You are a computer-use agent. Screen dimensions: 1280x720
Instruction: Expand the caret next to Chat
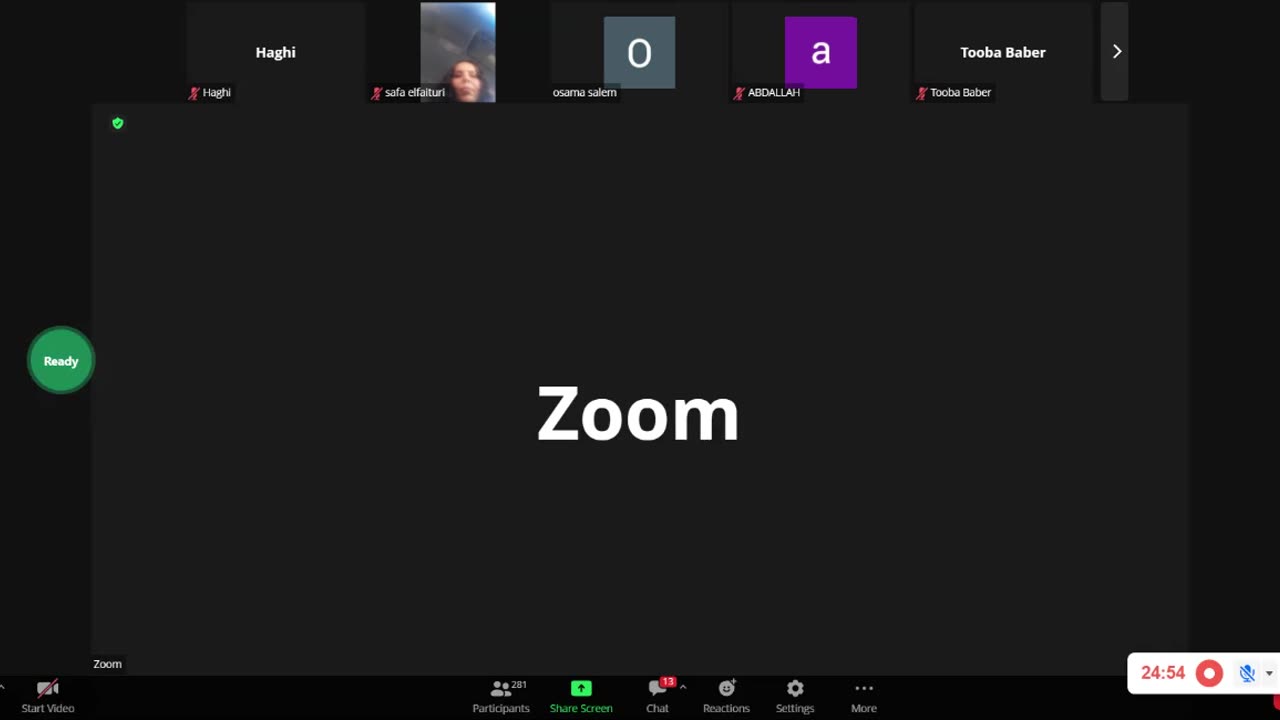click(x=683, y=687)
